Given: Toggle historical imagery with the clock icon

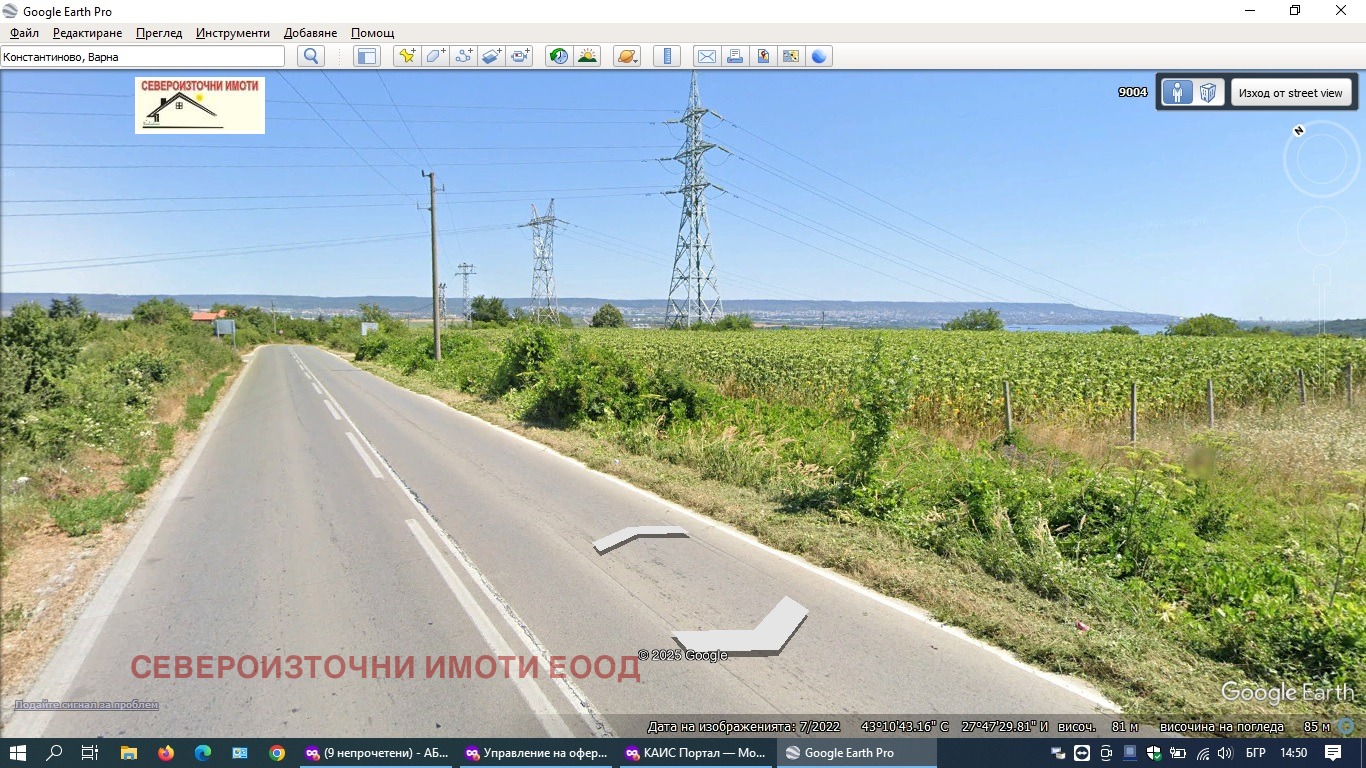Looking at the screenshot, I should (x=557, y=56).
